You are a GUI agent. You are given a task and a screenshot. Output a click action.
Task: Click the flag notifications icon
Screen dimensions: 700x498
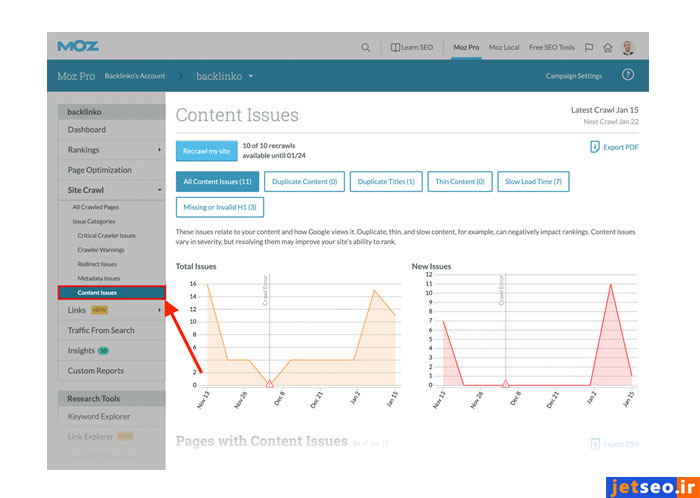click(588, 47)
